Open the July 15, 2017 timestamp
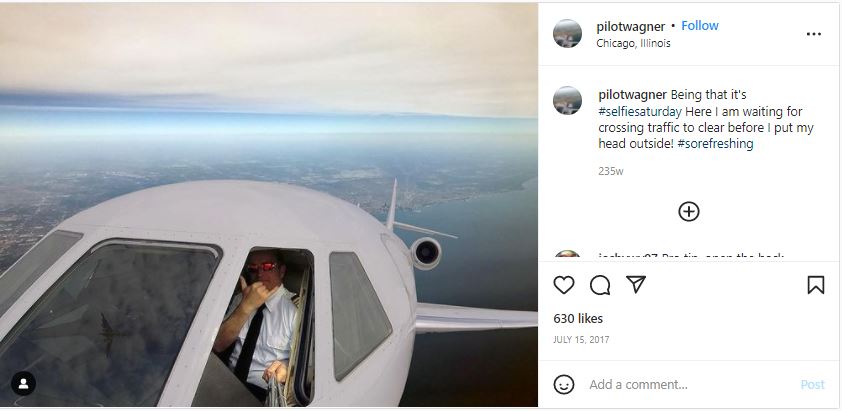Screen dimensions: 842x411 581,340
